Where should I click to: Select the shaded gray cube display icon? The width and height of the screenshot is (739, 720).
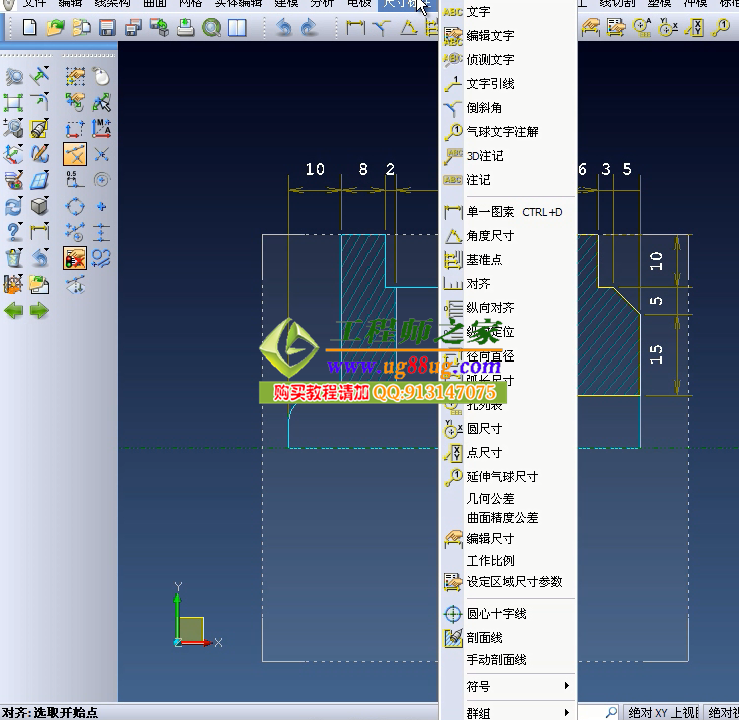coord(39,206)
